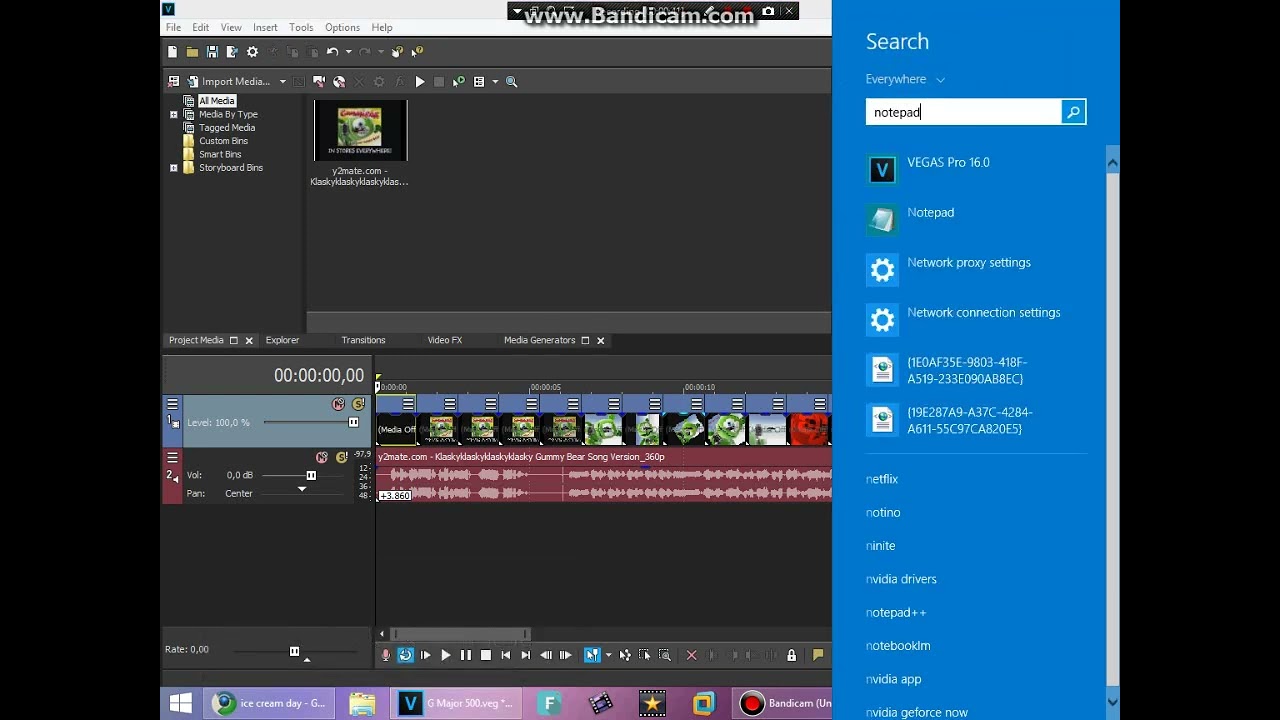This screenshot has width=1280, height=720.
Task: Select the Smart Bins folder
Action: [220, 154]
